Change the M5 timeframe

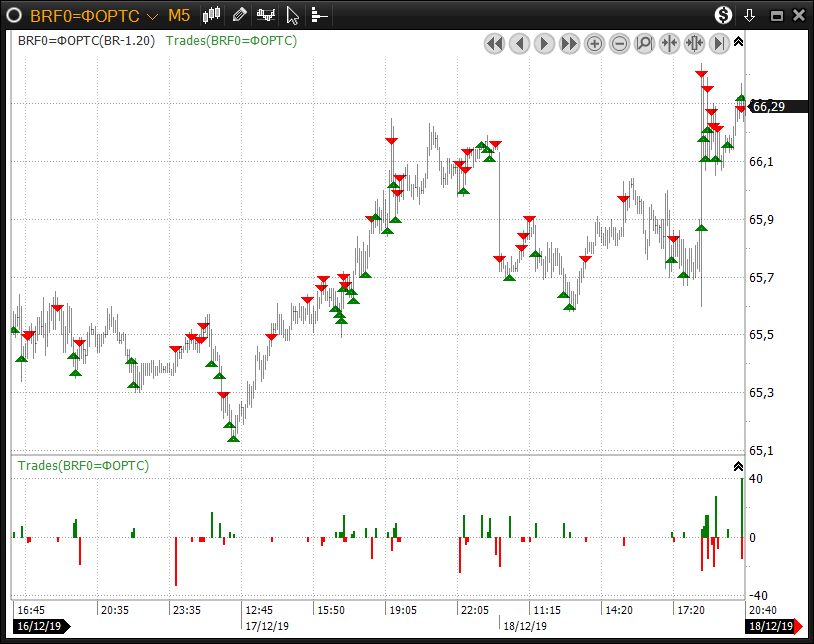[179, 15]
